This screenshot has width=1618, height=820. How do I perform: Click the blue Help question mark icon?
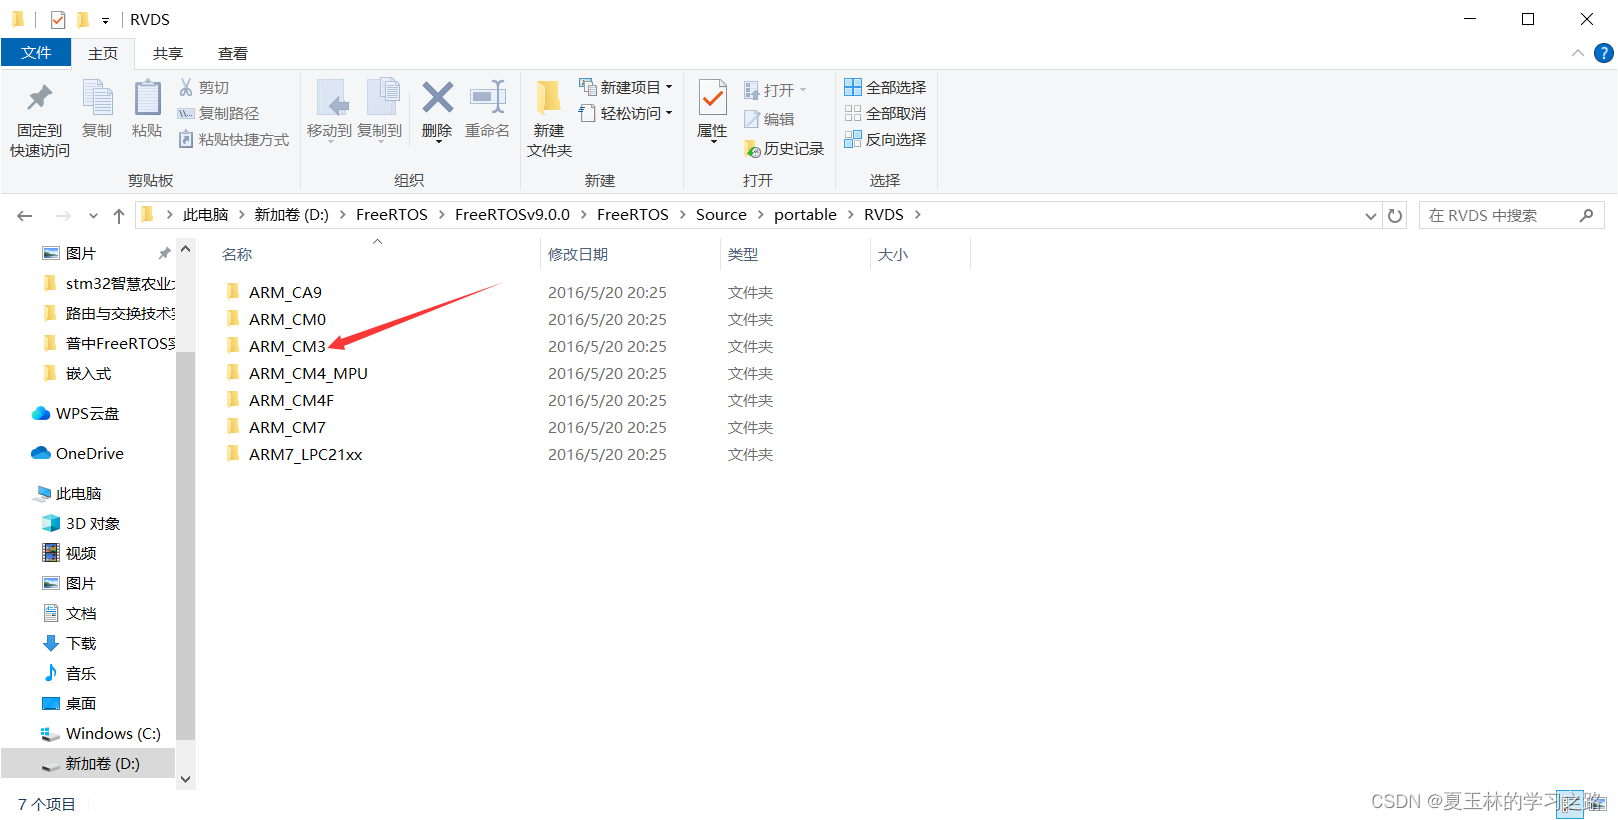tap(1603, 53)
